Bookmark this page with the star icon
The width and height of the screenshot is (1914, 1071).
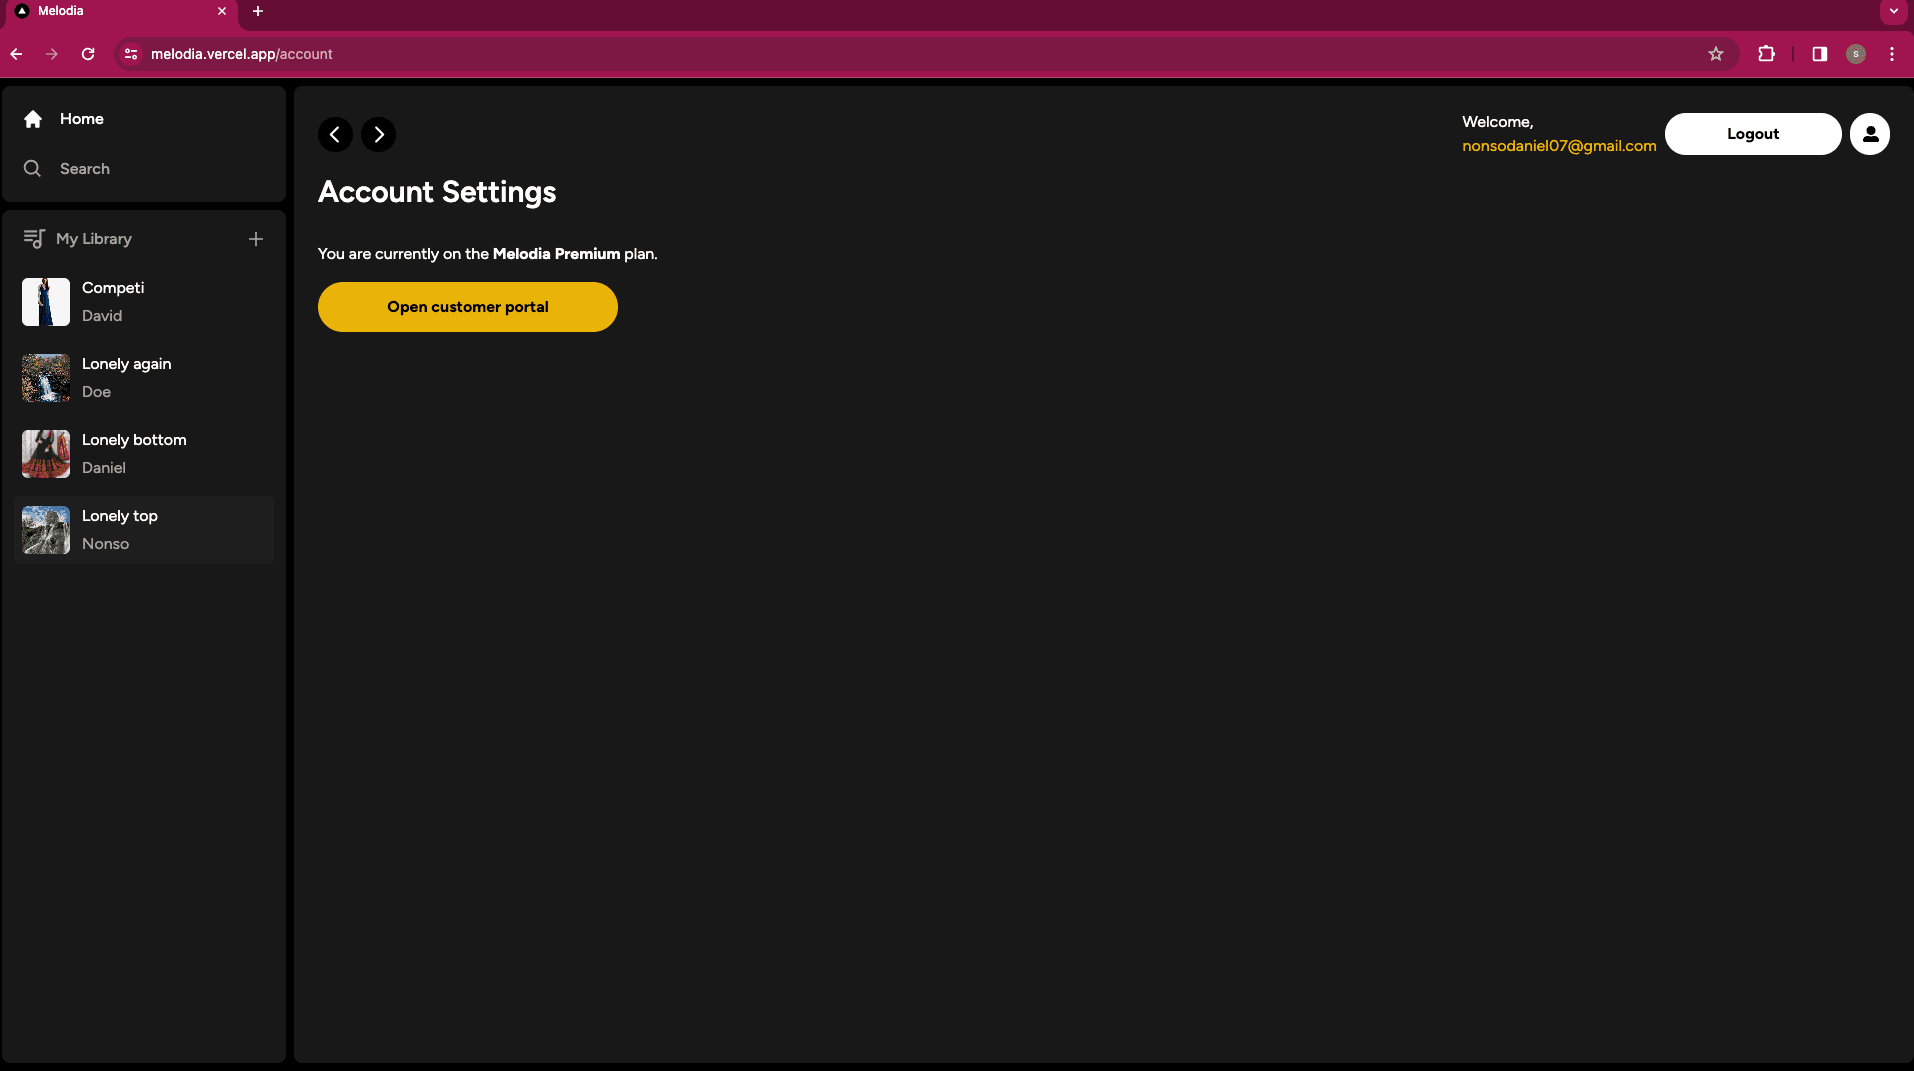click(1716, 54)
